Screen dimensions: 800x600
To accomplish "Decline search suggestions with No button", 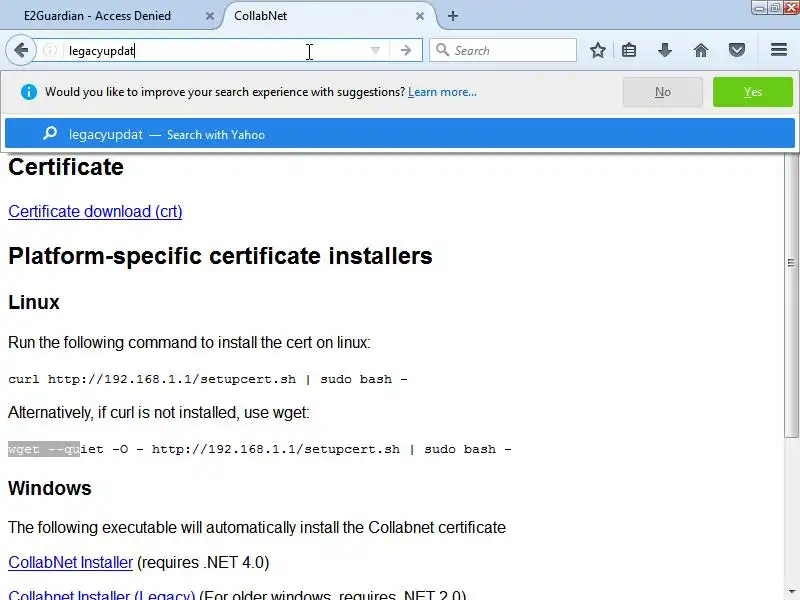I will coord(662,92).
